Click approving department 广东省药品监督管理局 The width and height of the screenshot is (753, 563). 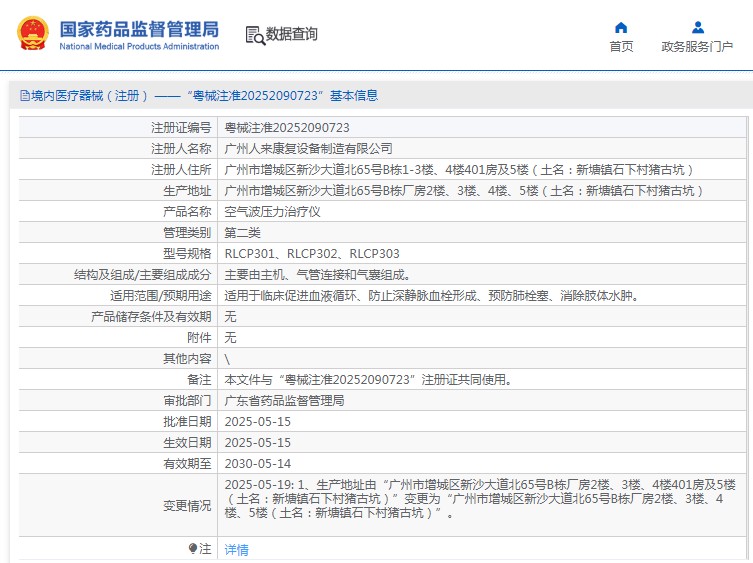(284, 400)
